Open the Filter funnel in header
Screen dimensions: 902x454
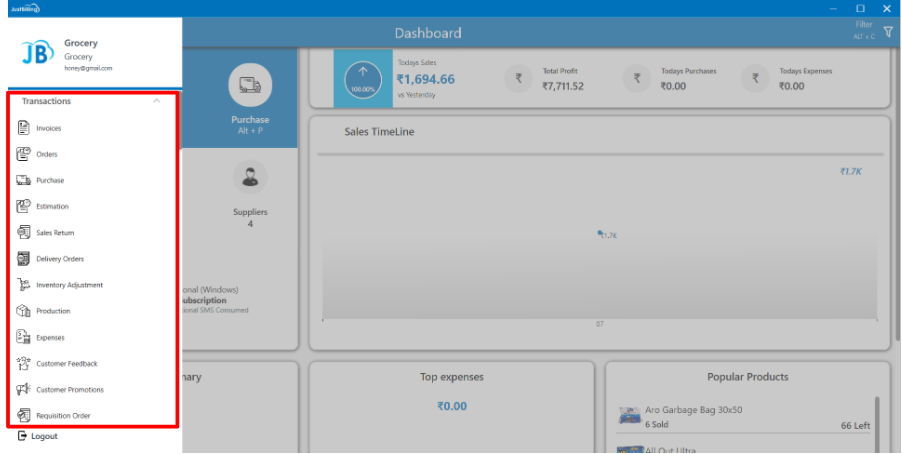pos(887,32)
